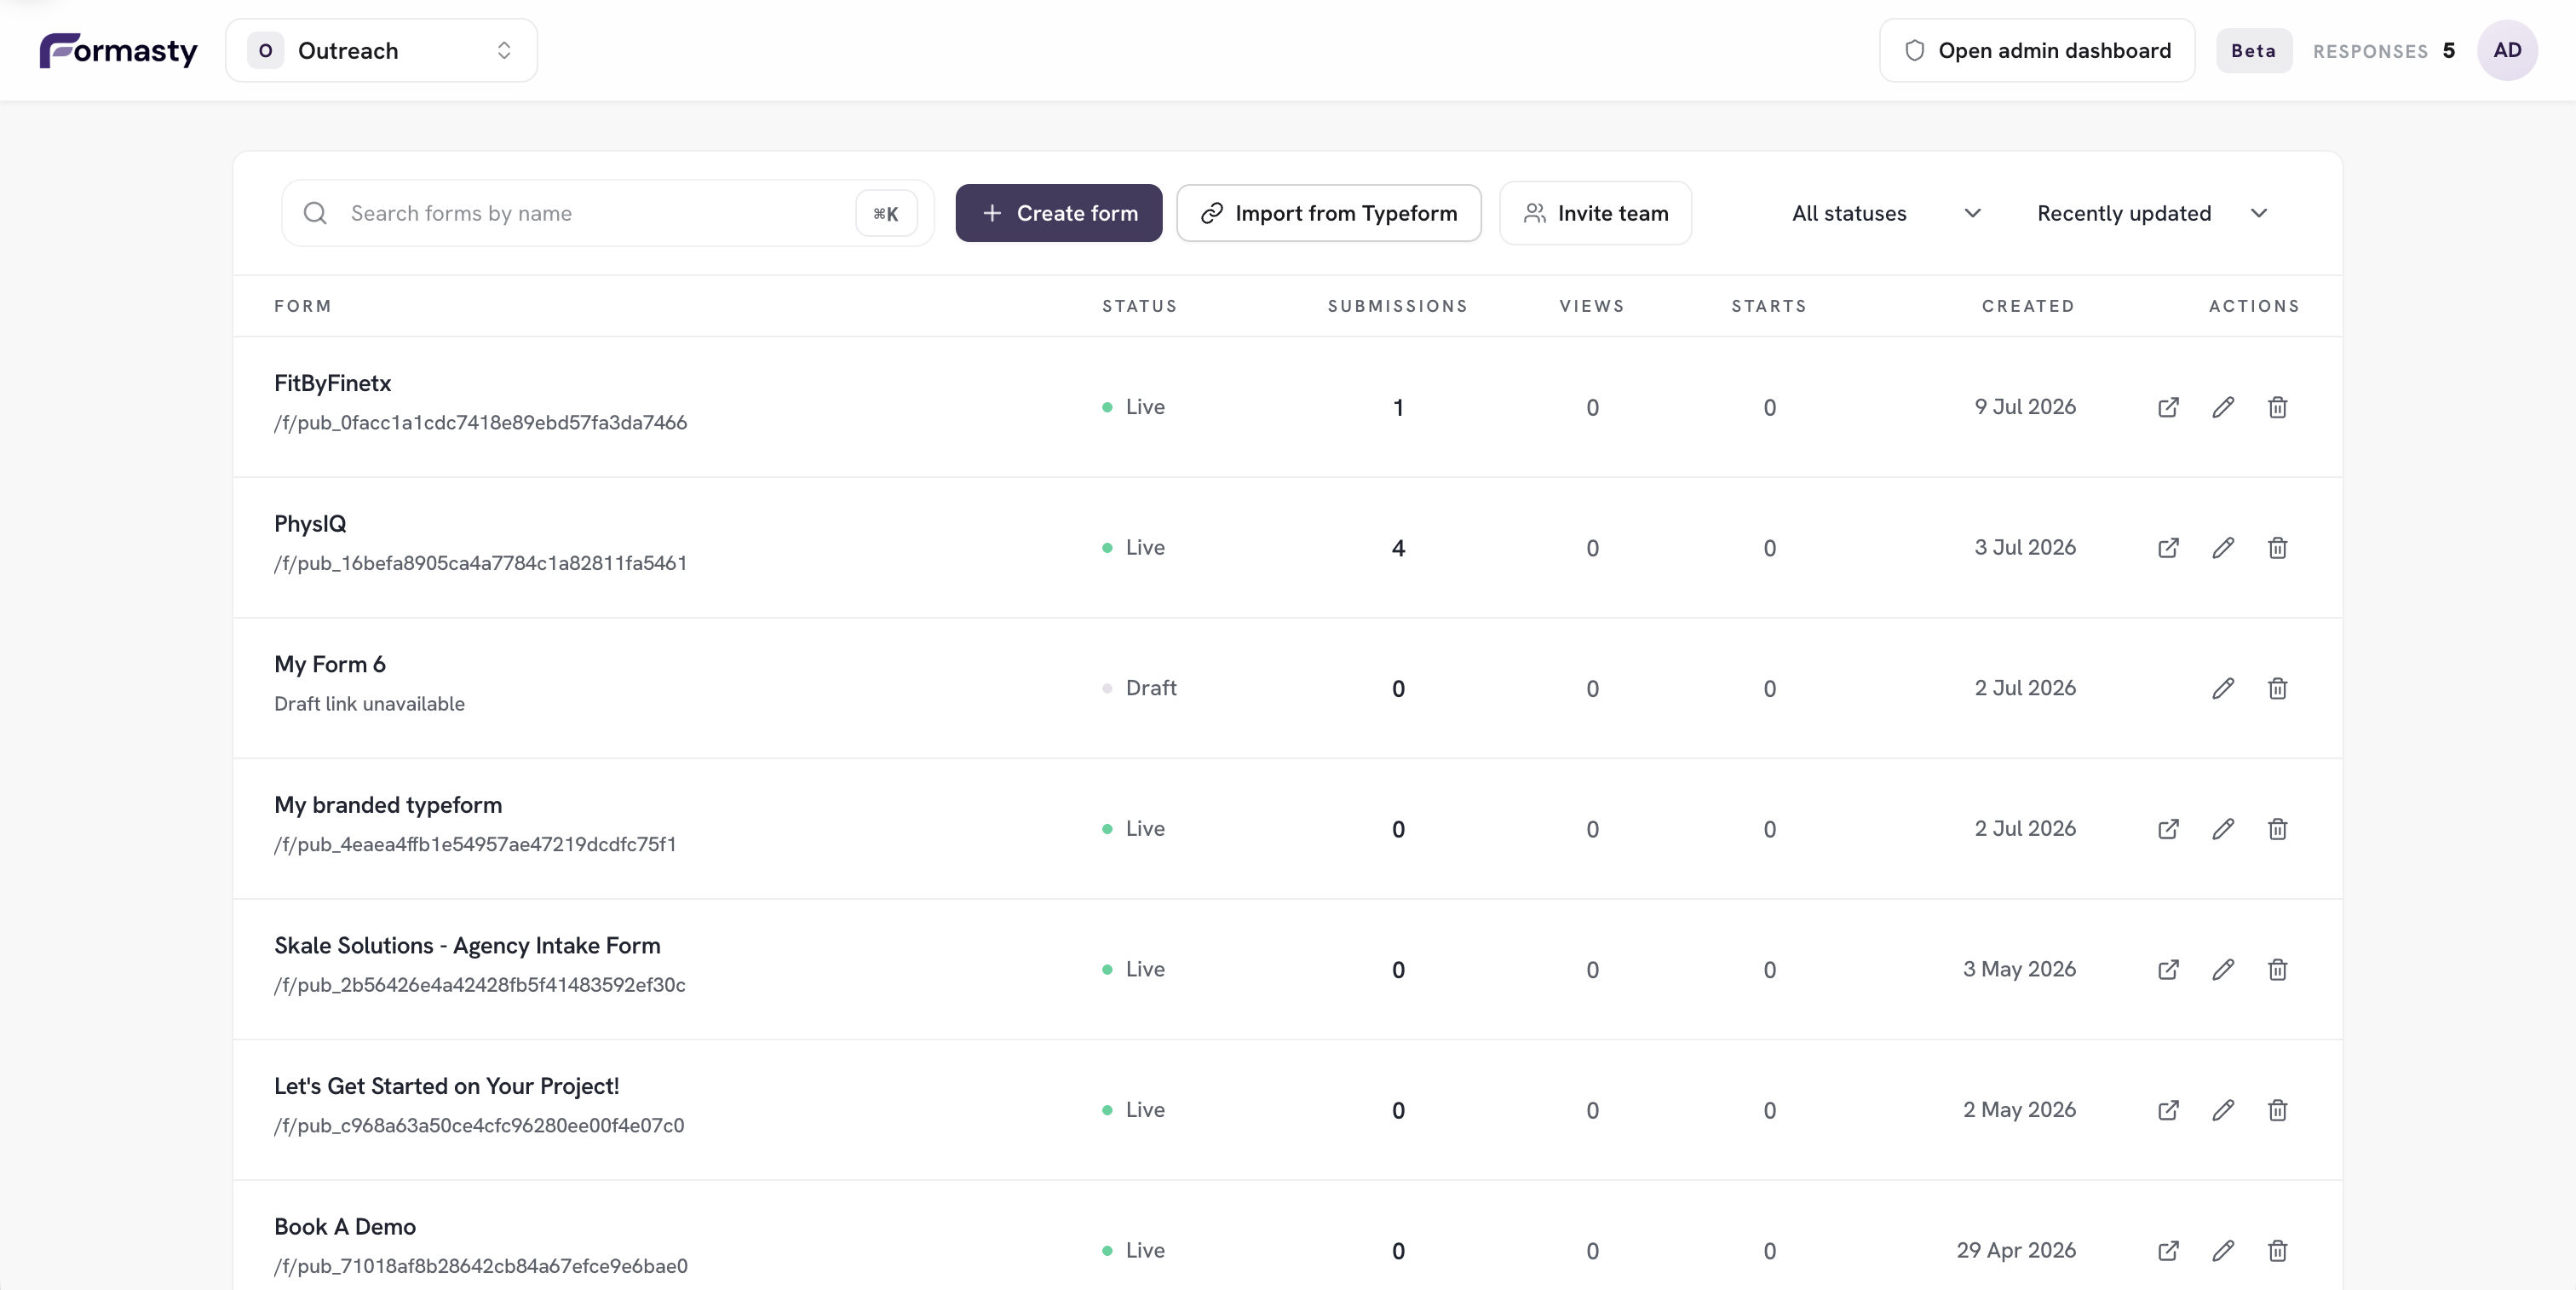Viewport: 2576px width, 1290px height.
Task: Open My Form 6 row title
Action: pyautogui.click(x=330, y=664)
